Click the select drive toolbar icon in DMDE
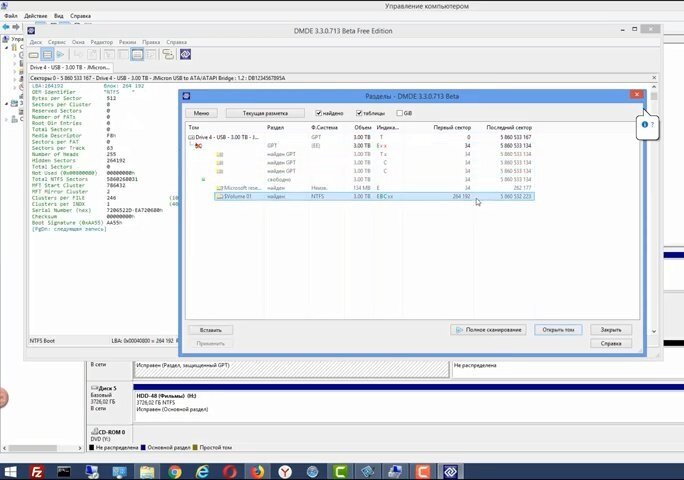The height and width of the screenshot is (480, 684). [x=34, y=55]
